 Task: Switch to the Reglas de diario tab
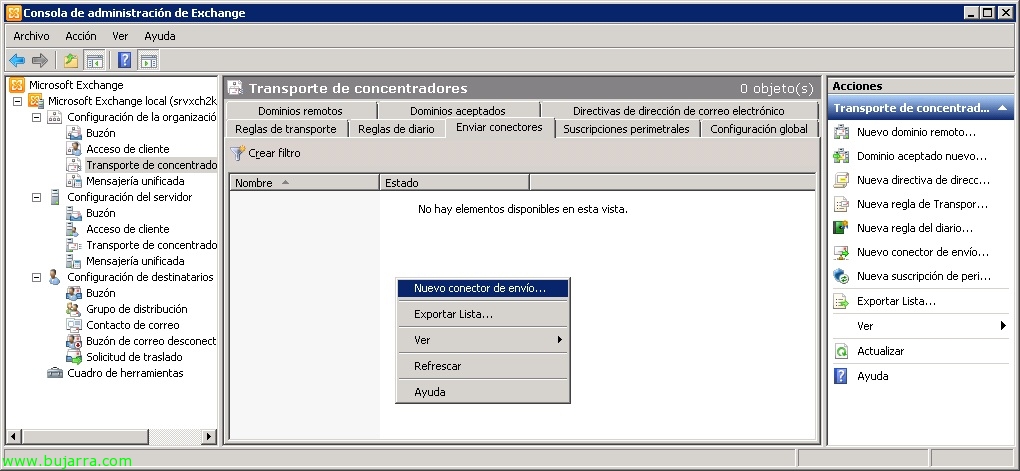[396, 129]
